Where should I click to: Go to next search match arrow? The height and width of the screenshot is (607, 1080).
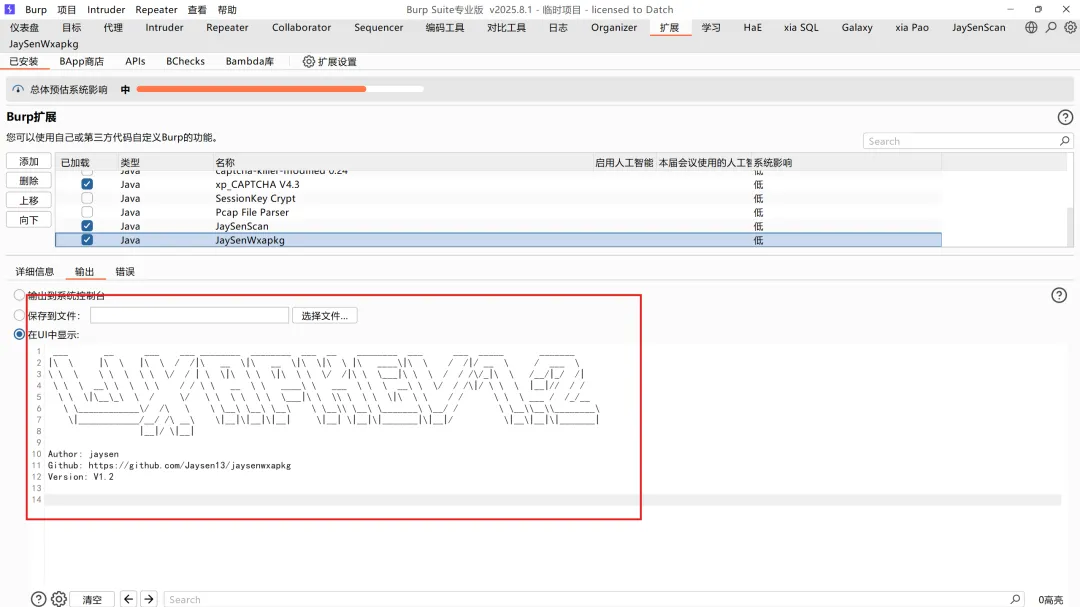[x=149, y=599]
